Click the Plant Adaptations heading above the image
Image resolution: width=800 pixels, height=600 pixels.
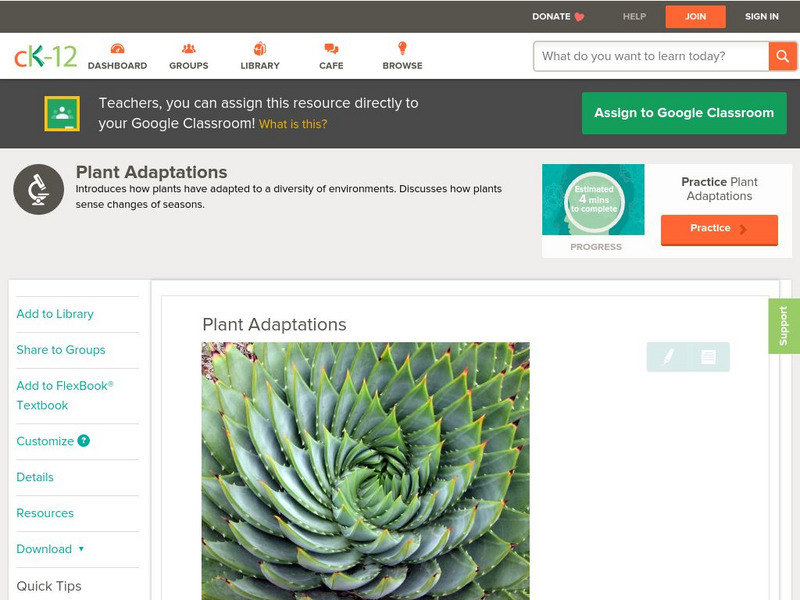(x=274, y=324)
